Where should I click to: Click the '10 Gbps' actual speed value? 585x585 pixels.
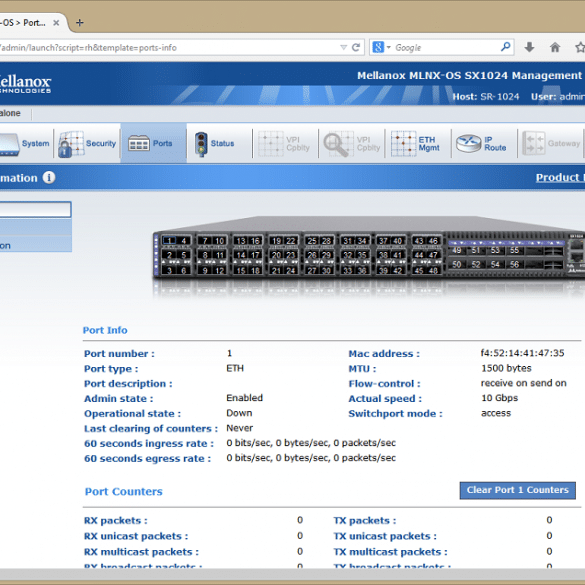click(x=500, y=398)
